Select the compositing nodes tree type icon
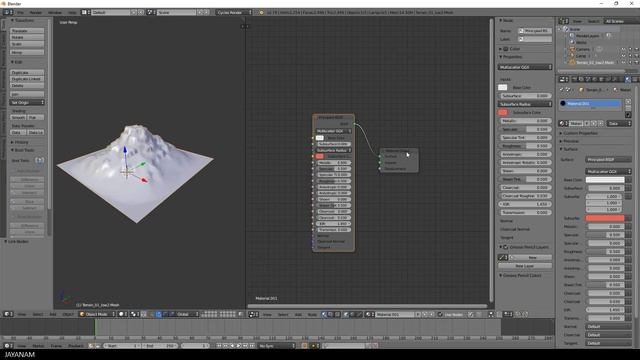 click(330, 314)
